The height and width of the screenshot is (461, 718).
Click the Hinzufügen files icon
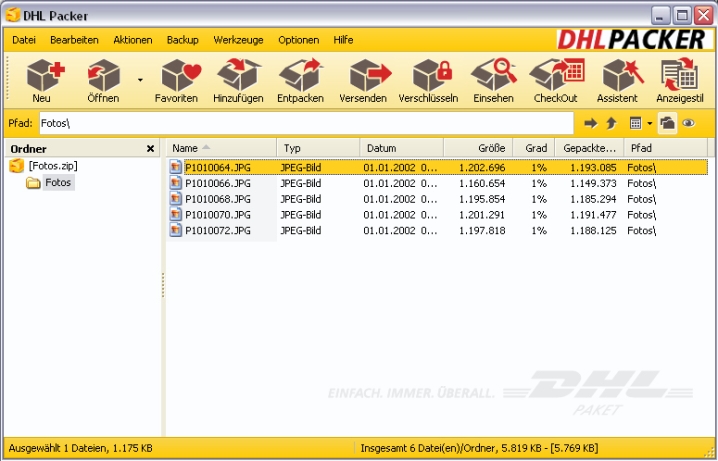[x=237, y=80]
